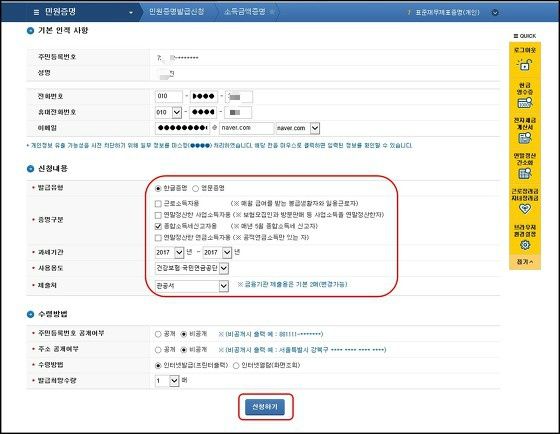Viewport: 560px width, 434px height.
Task: Click the 기본 인적 사항 section bullet icon
Action: pyautogui.click(x=30, y=31)
